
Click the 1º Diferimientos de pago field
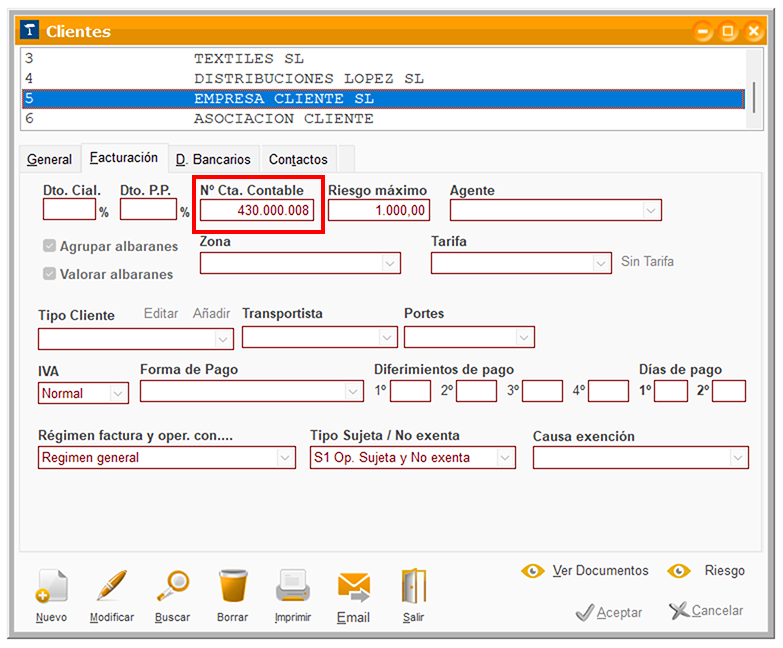click(410, 391)
